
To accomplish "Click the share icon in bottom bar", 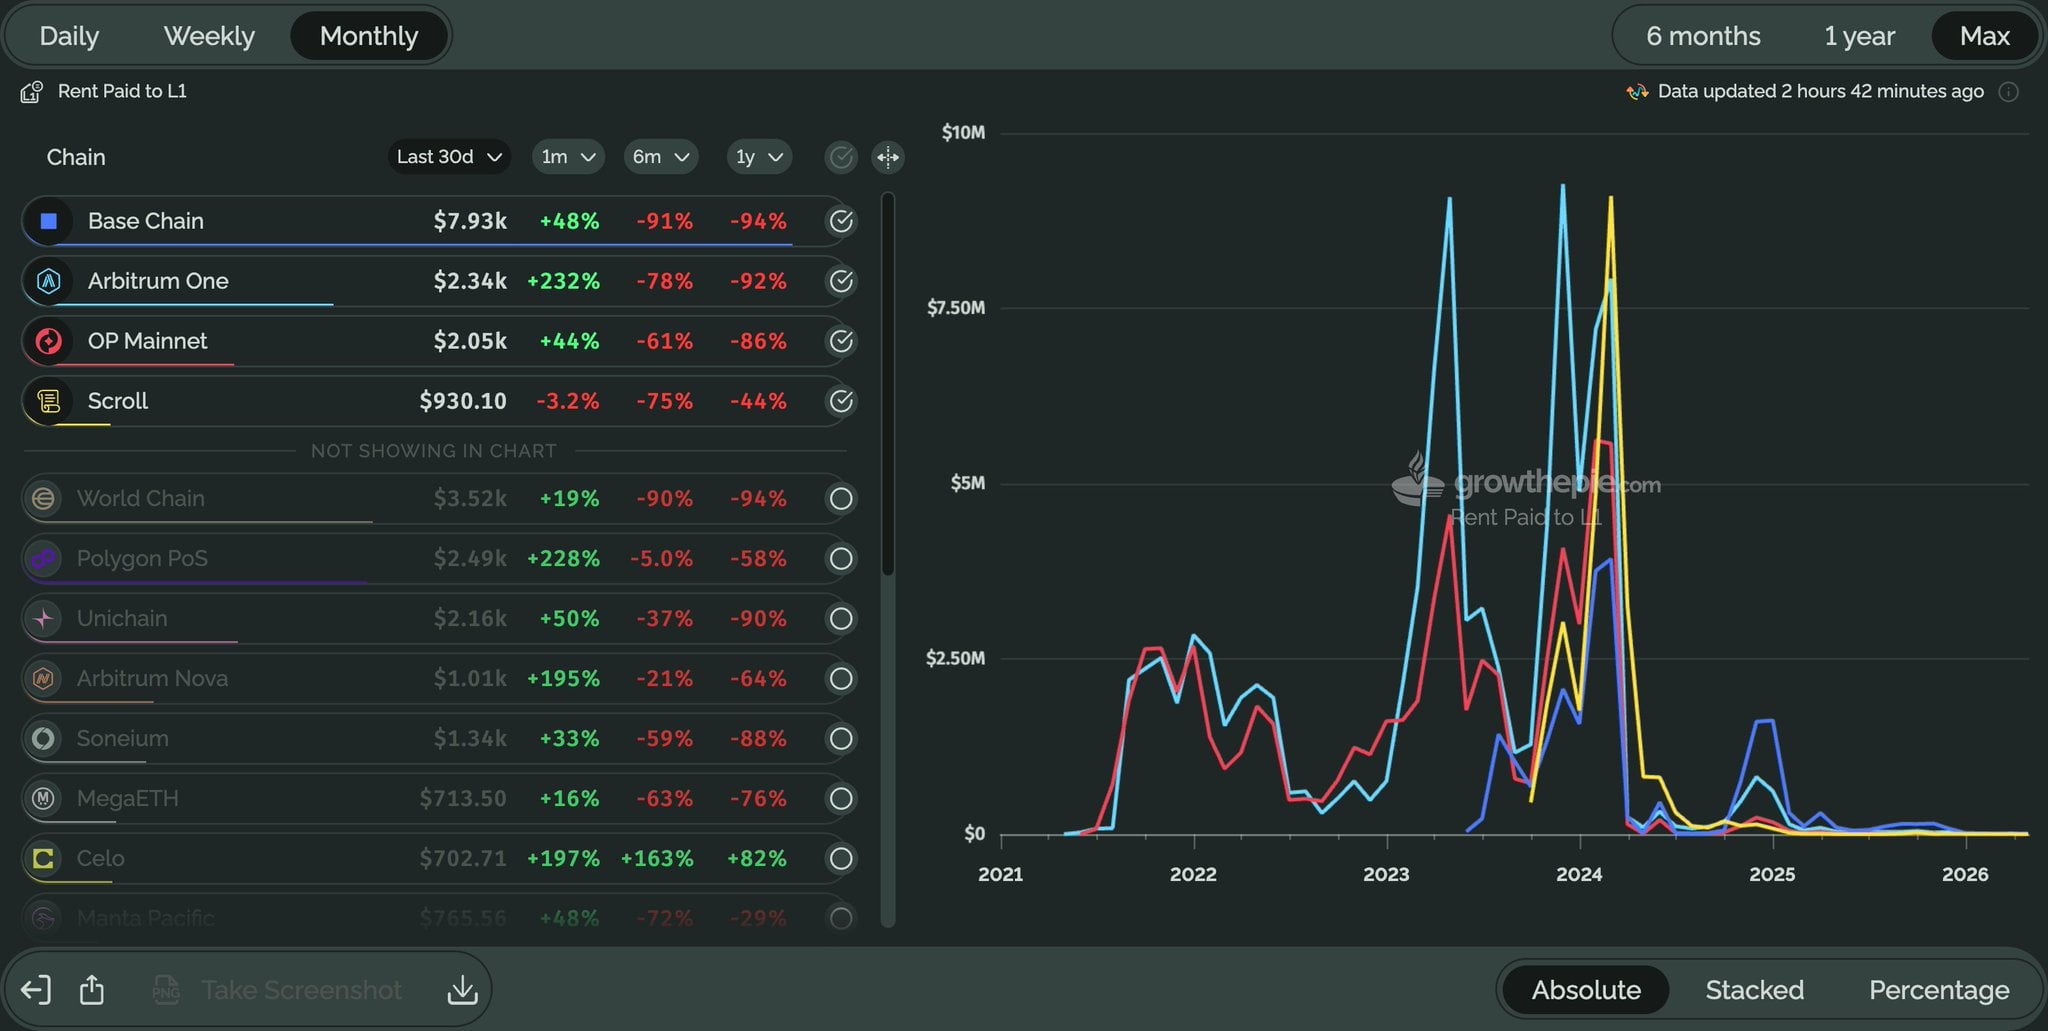I will tap(92, 990).
